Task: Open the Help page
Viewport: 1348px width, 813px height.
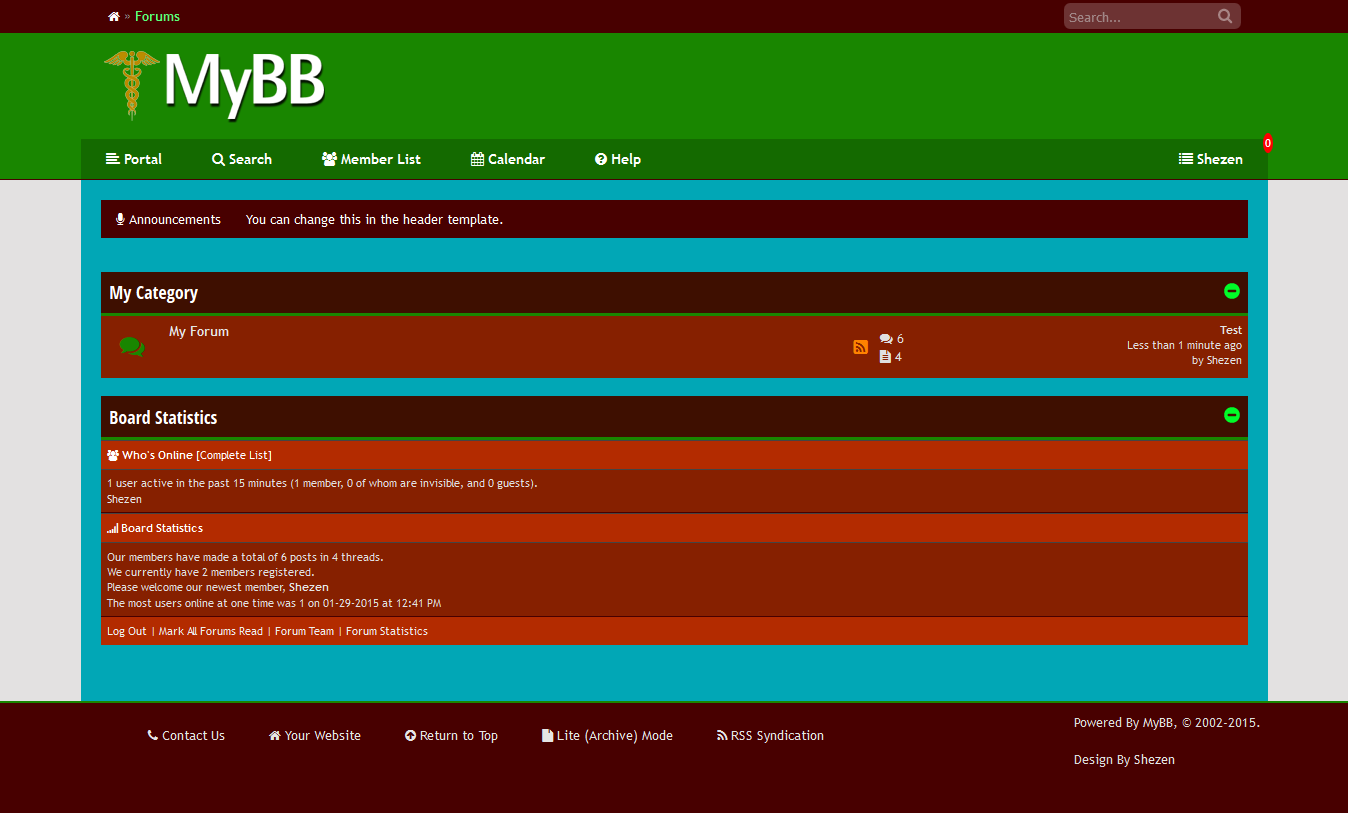Action: 617,159
